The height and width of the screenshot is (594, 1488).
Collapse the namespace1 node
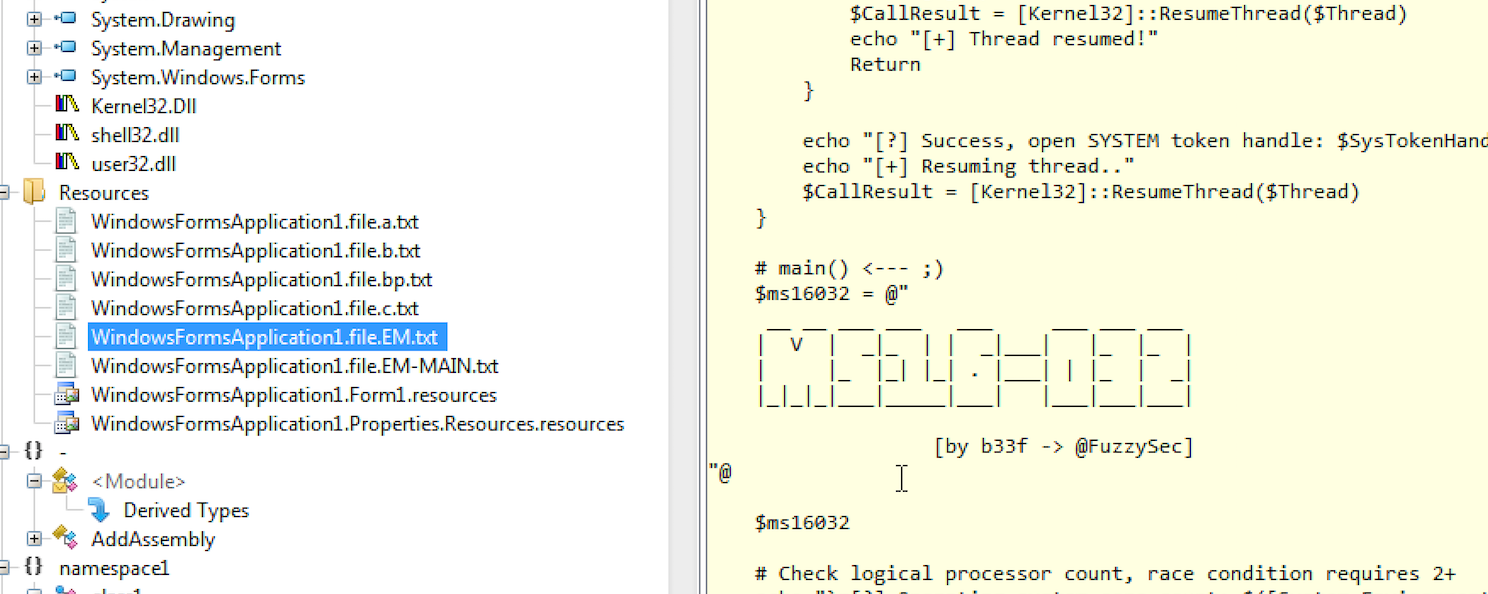click(x=3, y=568)
